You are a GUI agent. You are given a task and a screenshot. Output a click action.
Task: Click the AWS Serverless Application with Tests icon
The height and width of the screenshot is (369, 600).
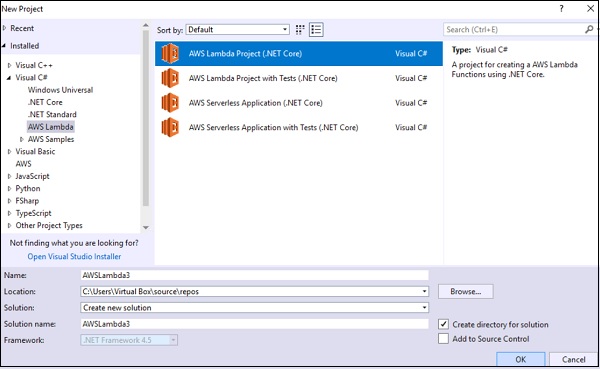coord(170,127)
